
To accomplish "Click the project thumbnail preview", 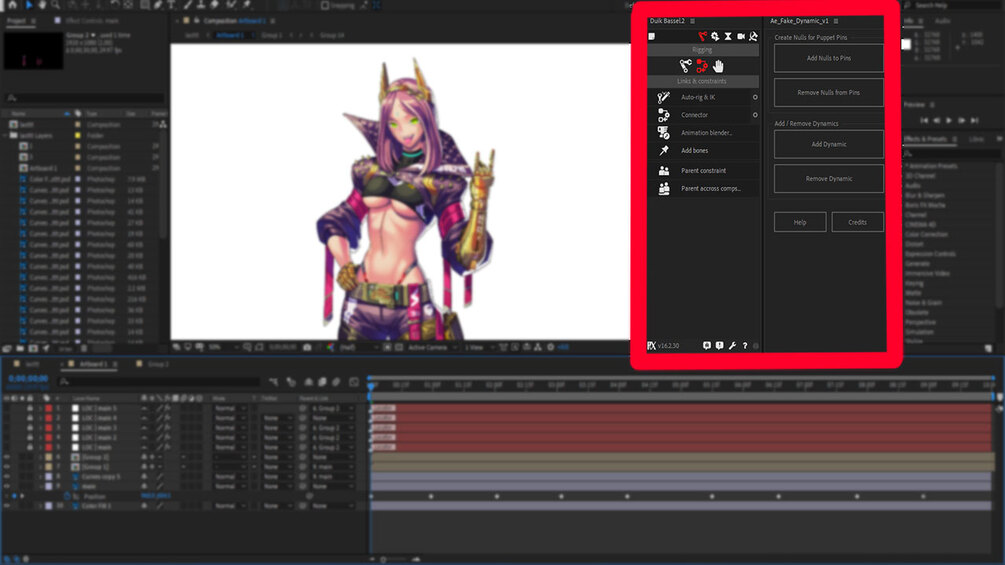I will point(33,50).
